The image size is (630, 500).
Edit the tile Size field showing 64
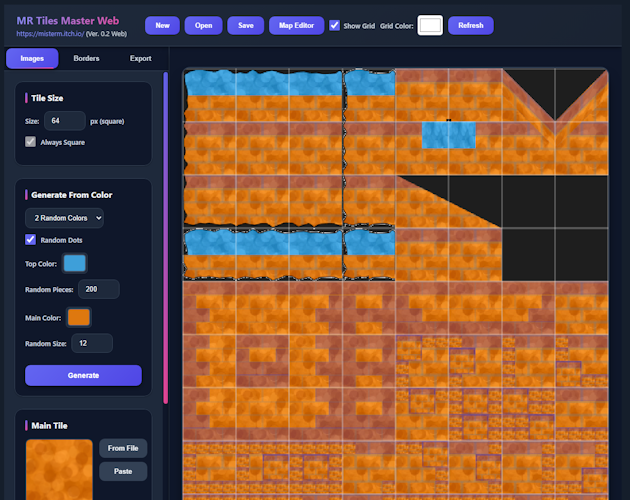pyautogui.click(x=65, y=121)
